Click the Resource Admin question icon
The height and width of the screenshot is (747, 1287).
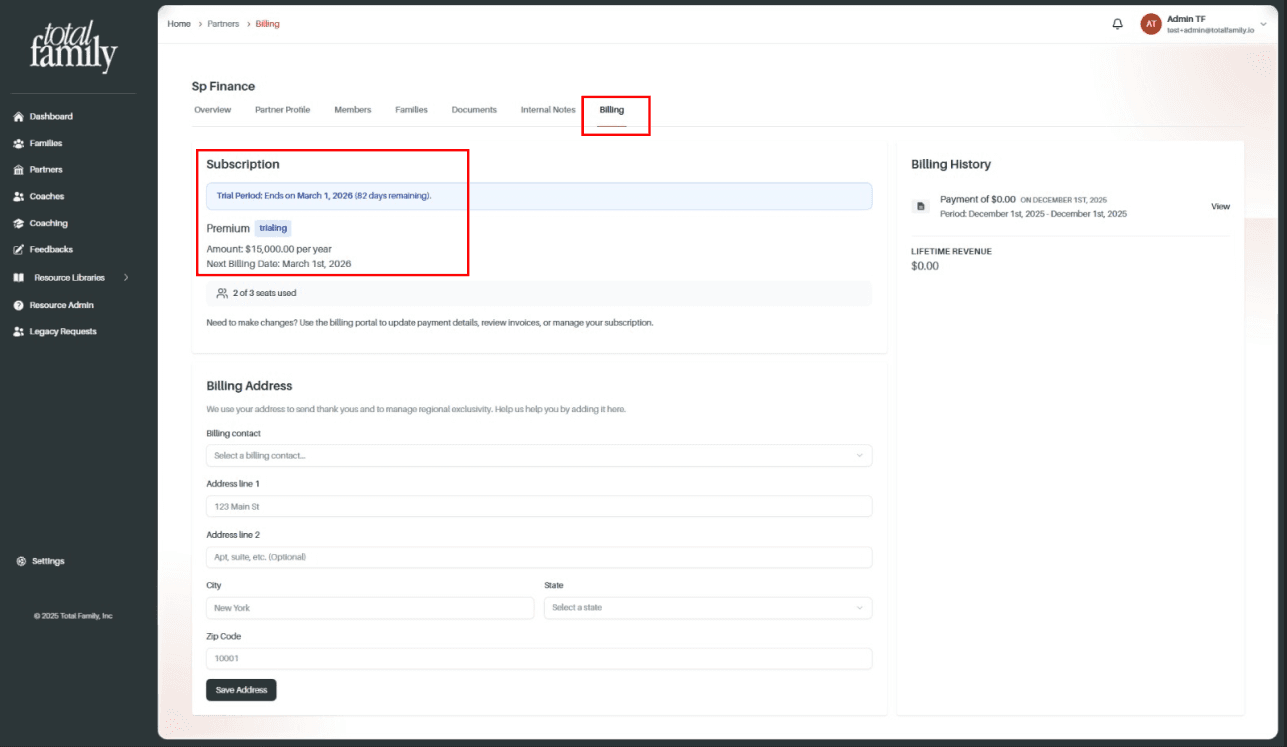tap(18, 306)
